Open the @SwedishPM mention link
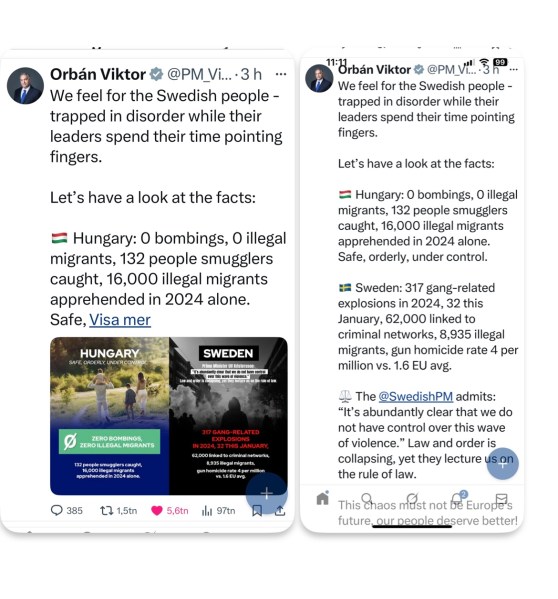 click(x=416, y=397)
